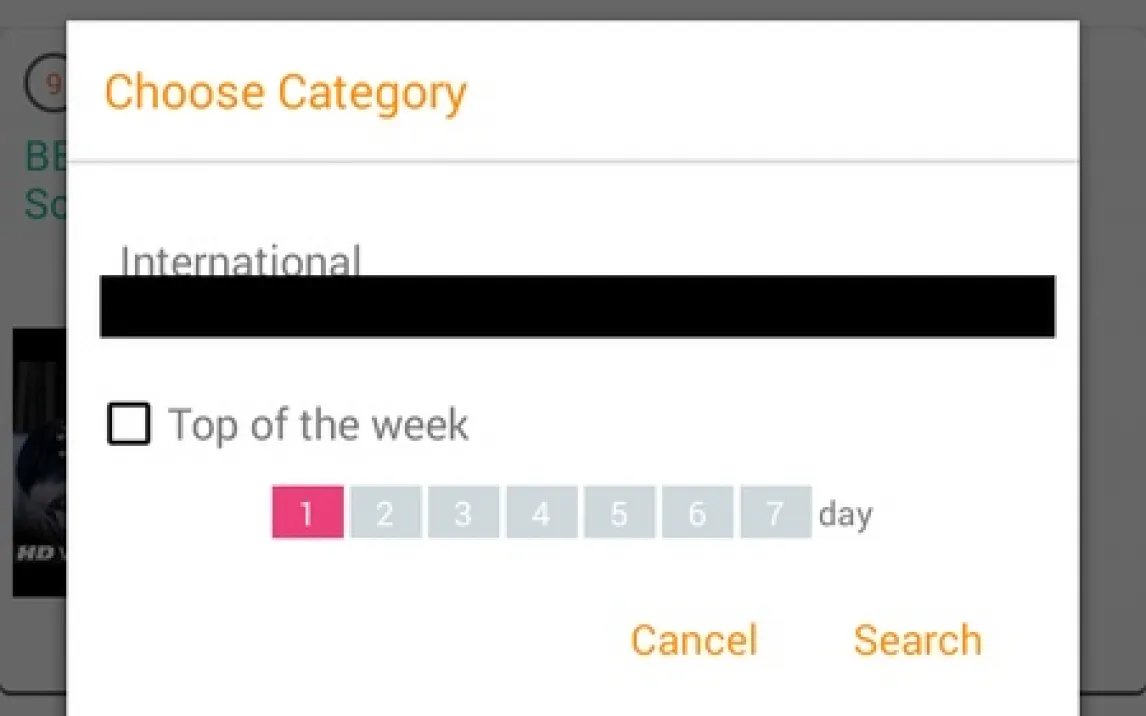The height and width of the screenshot is (716, 1146).
Task: Click the HD watermark on the thumbnail
Action: coord(36,551)
